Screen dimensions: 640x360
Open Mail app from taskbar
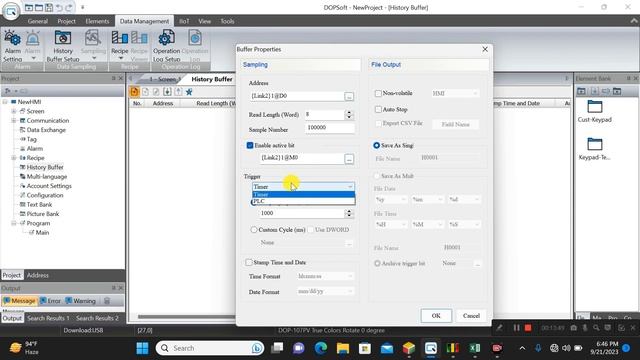click(x=387, y=348)
